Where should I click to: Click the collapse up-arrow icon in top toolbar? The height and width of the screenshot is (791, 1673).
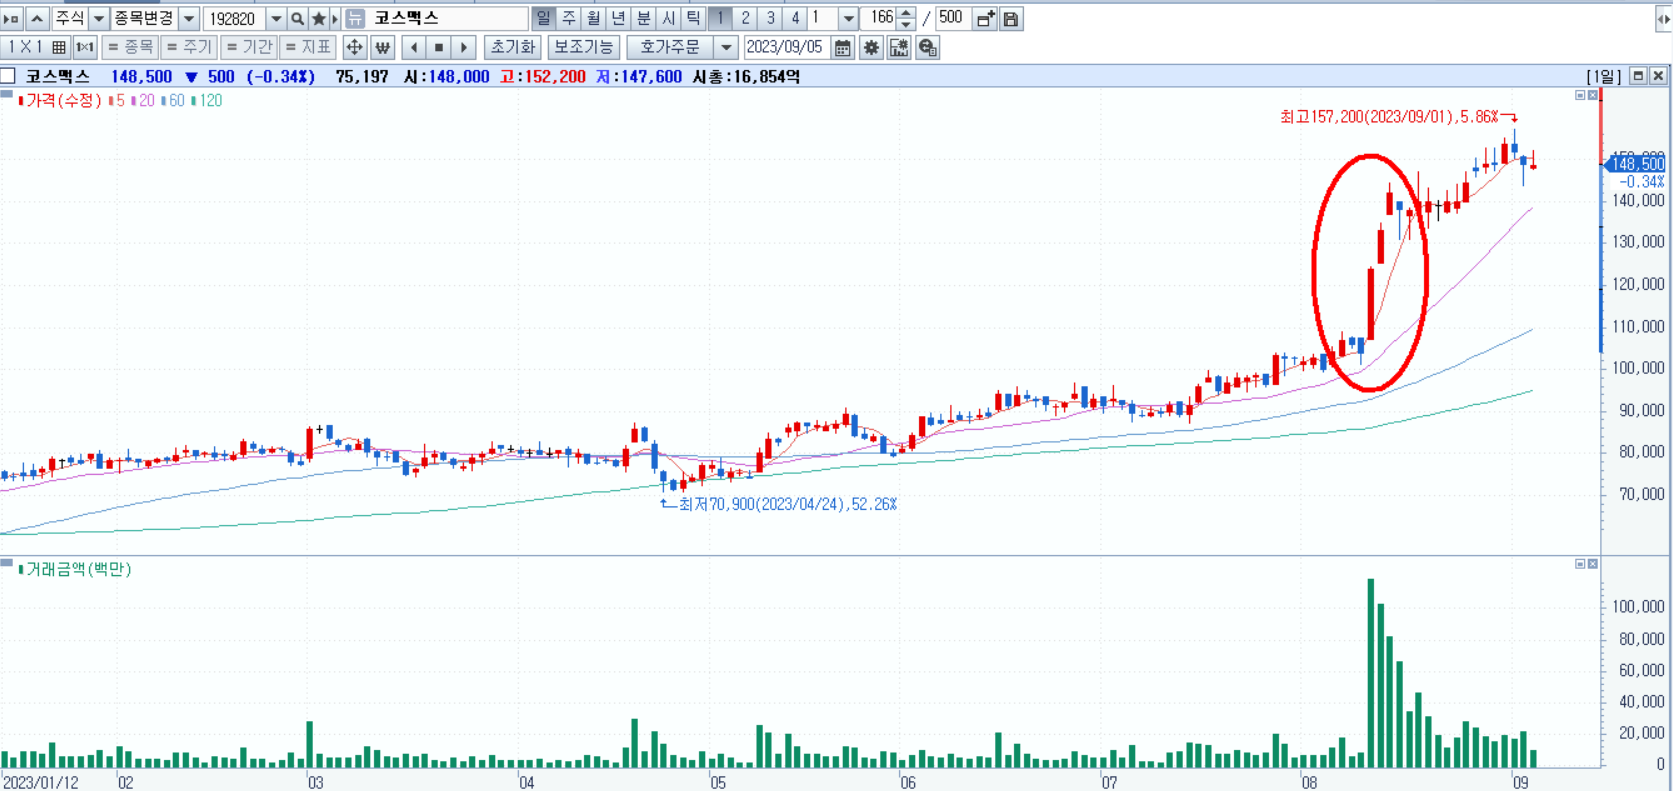coord(37,19)
